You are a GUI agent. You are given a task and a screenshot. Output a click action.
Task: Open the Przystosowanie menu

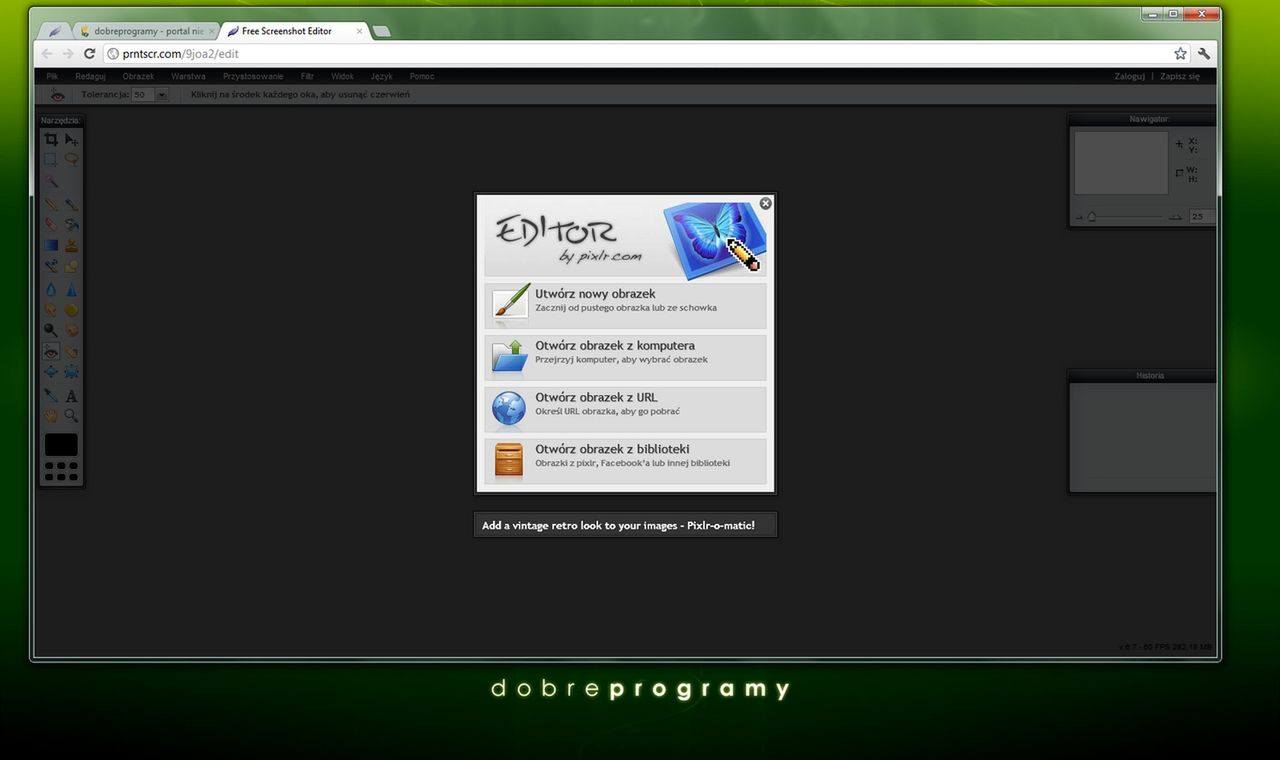253,76
